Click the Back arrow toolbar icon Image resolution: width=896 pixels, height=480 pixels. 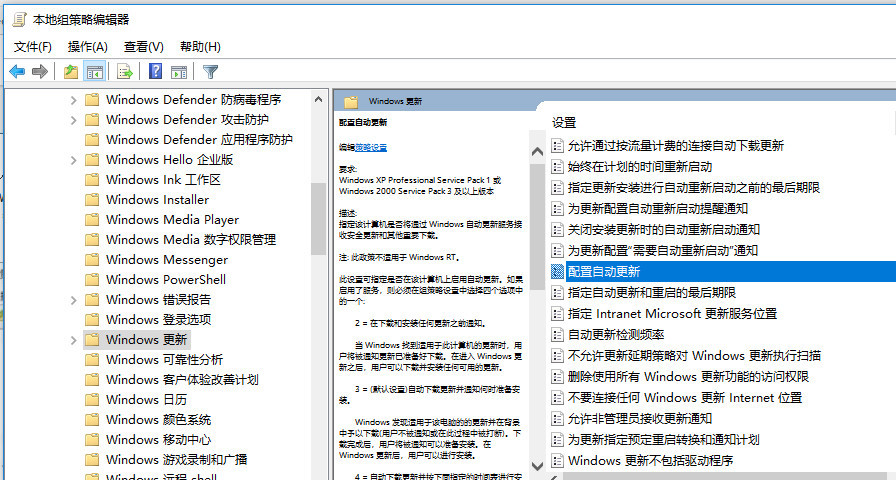[x=17, y=71]
